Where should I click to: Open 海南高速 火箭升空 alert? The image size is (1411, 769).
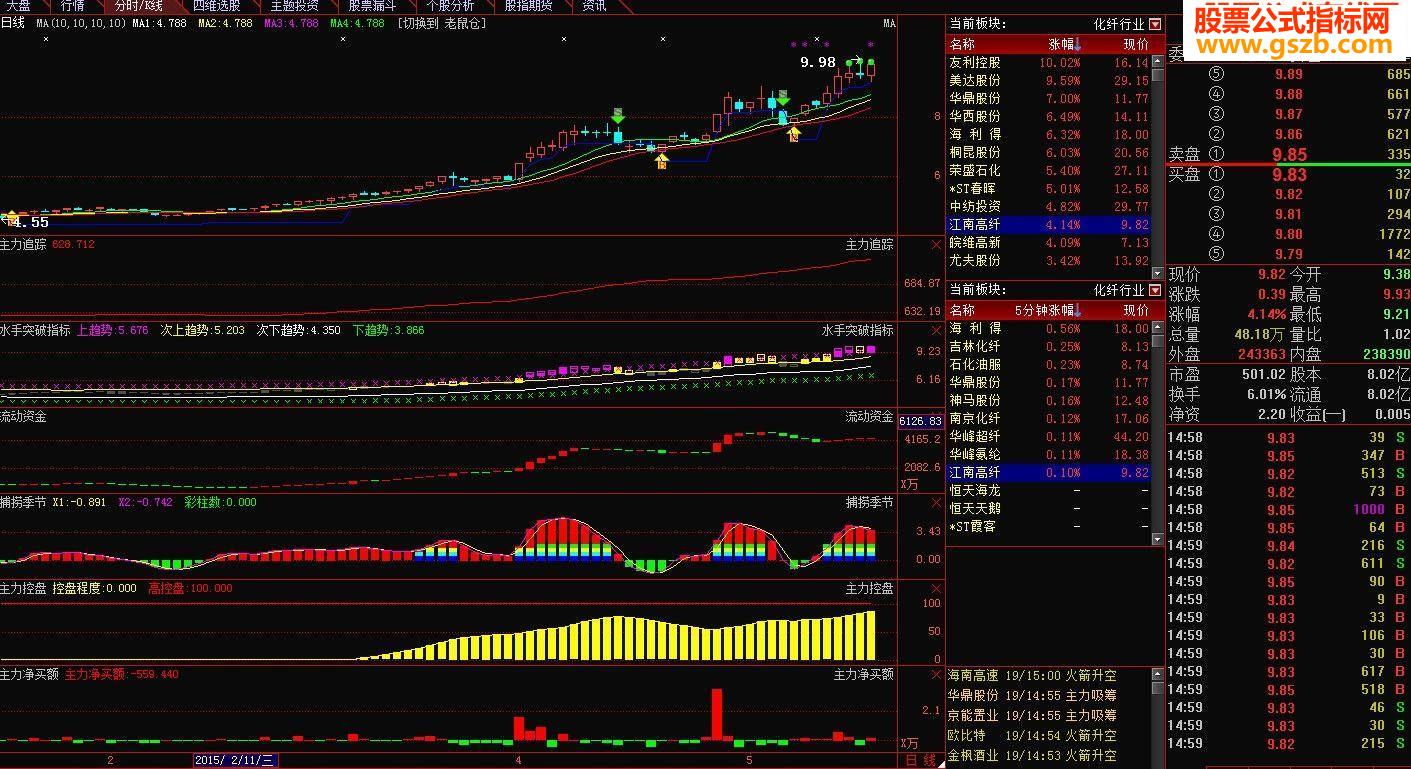coord(1032,676)
